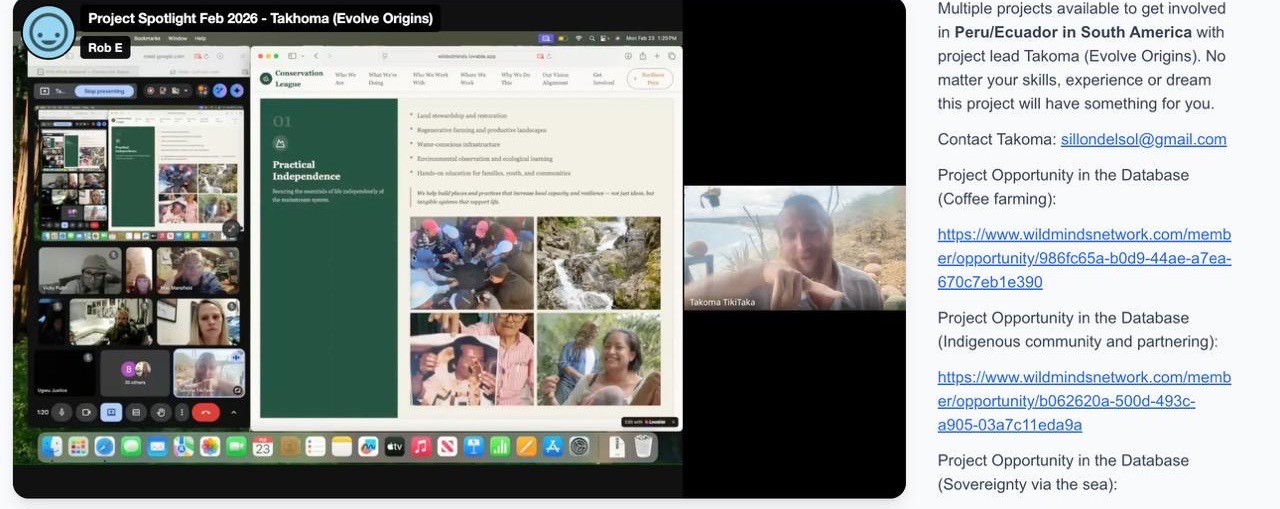Select the 'Practical Independence' heading

pos(306,170)
